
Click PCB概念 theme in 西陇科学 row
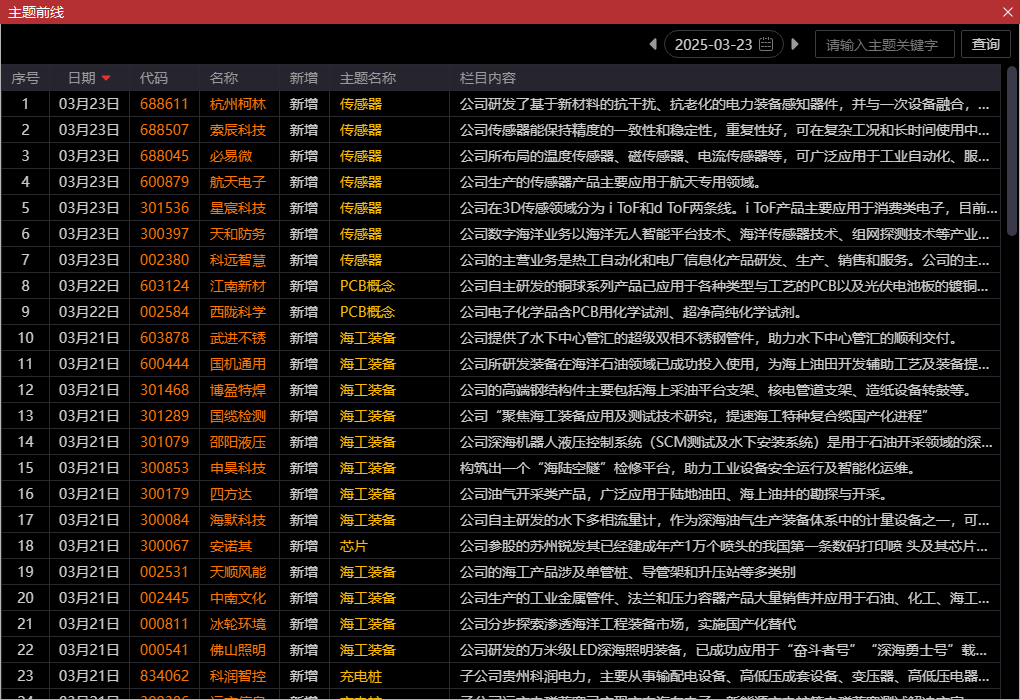click(x=367, y=312)
